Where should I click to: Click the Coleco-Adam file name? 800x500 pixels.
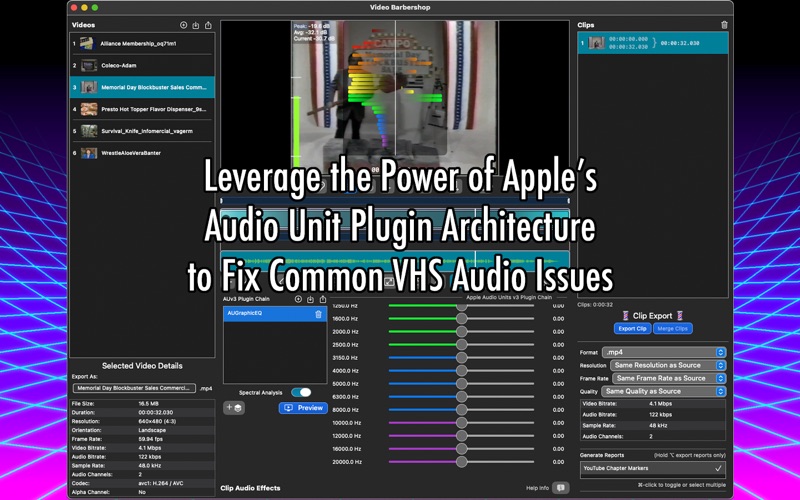[118, 65]
